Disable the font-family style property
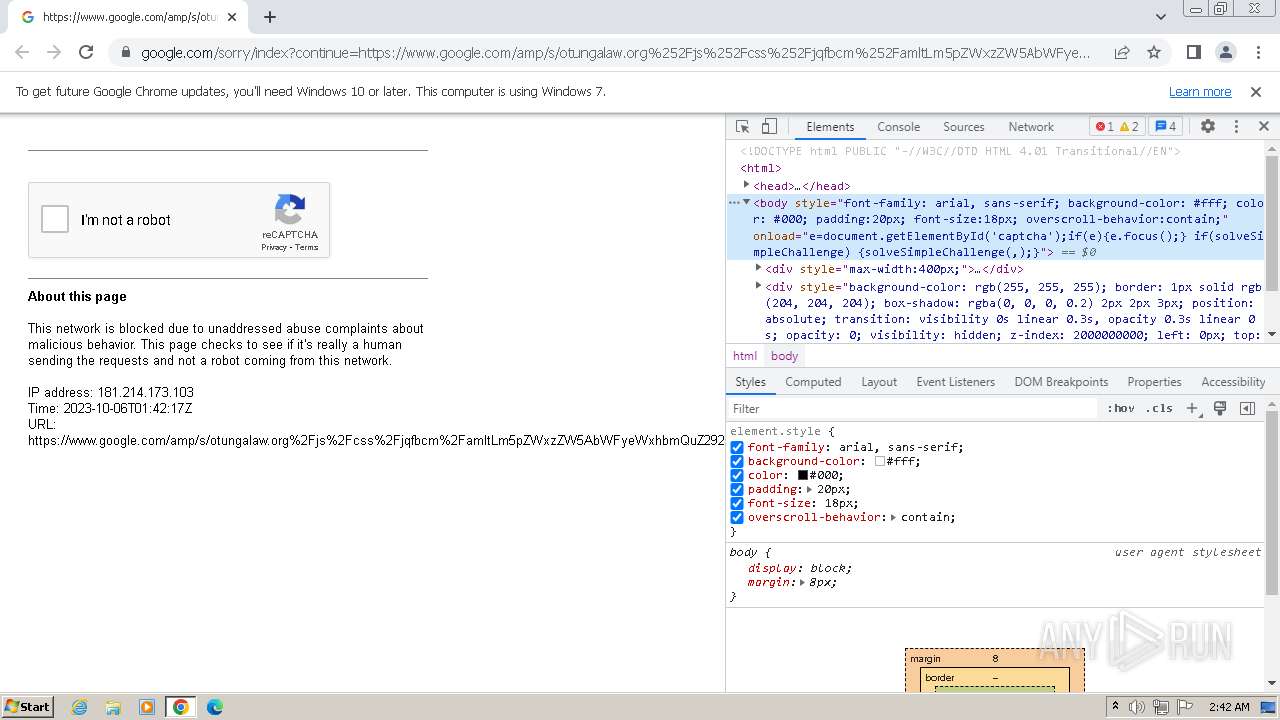 pos(737,448)
